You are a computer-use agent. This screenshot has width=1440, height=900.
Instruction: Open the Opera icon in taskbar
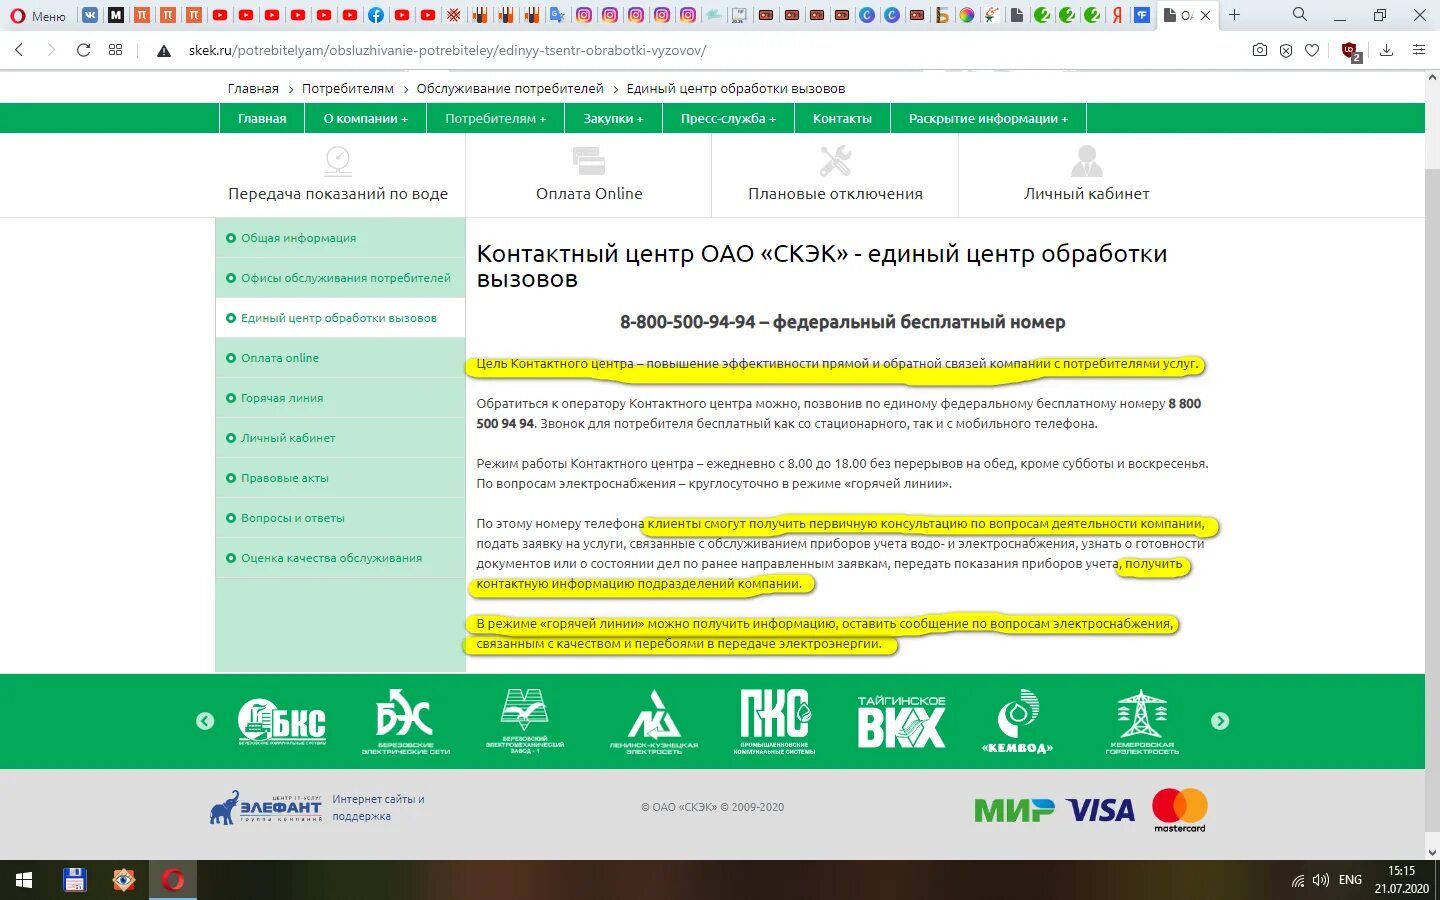tap(174, 880)
